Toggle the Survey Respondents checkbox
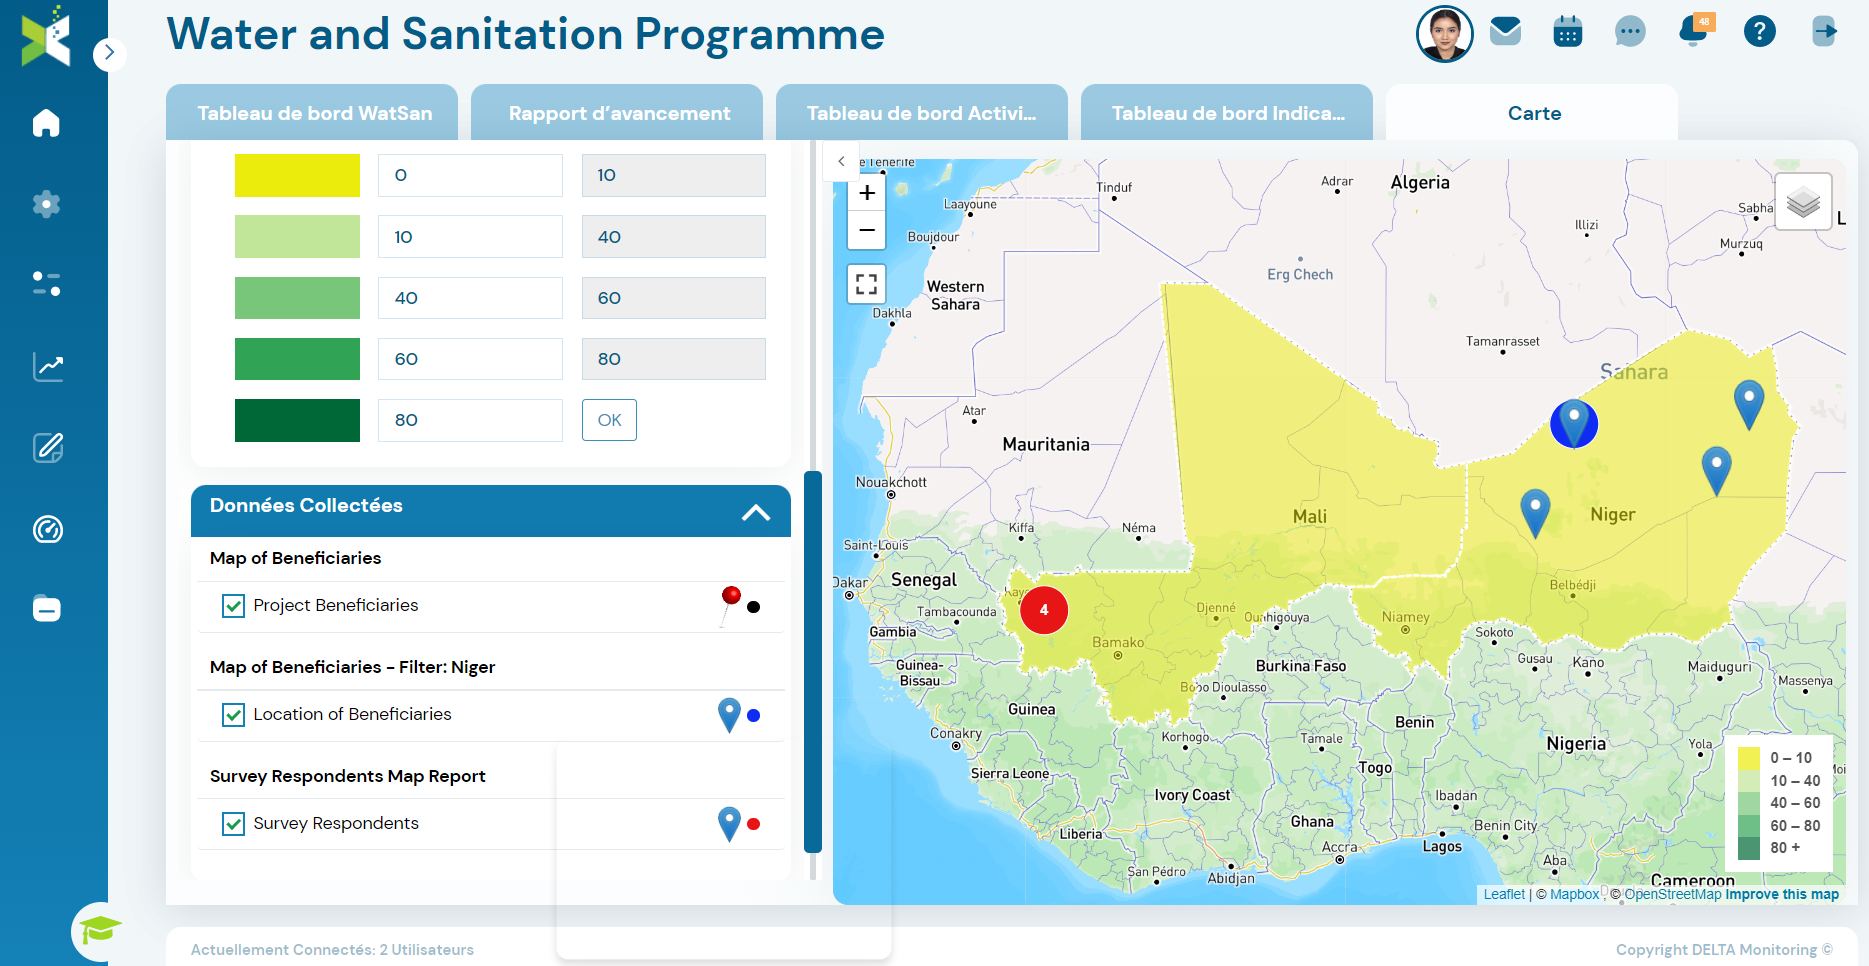The image size is (1869, 966). point(233,823)
